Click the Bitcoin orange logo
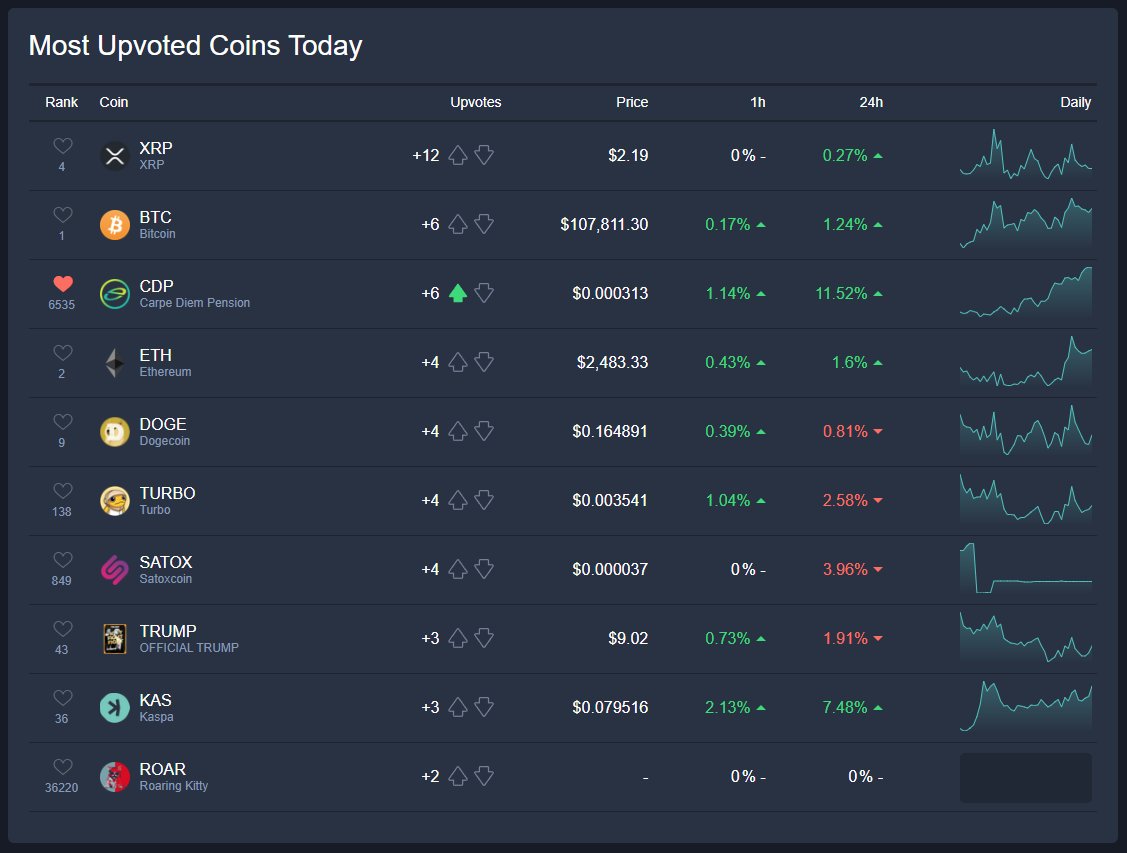 click(x=115, y=225)
